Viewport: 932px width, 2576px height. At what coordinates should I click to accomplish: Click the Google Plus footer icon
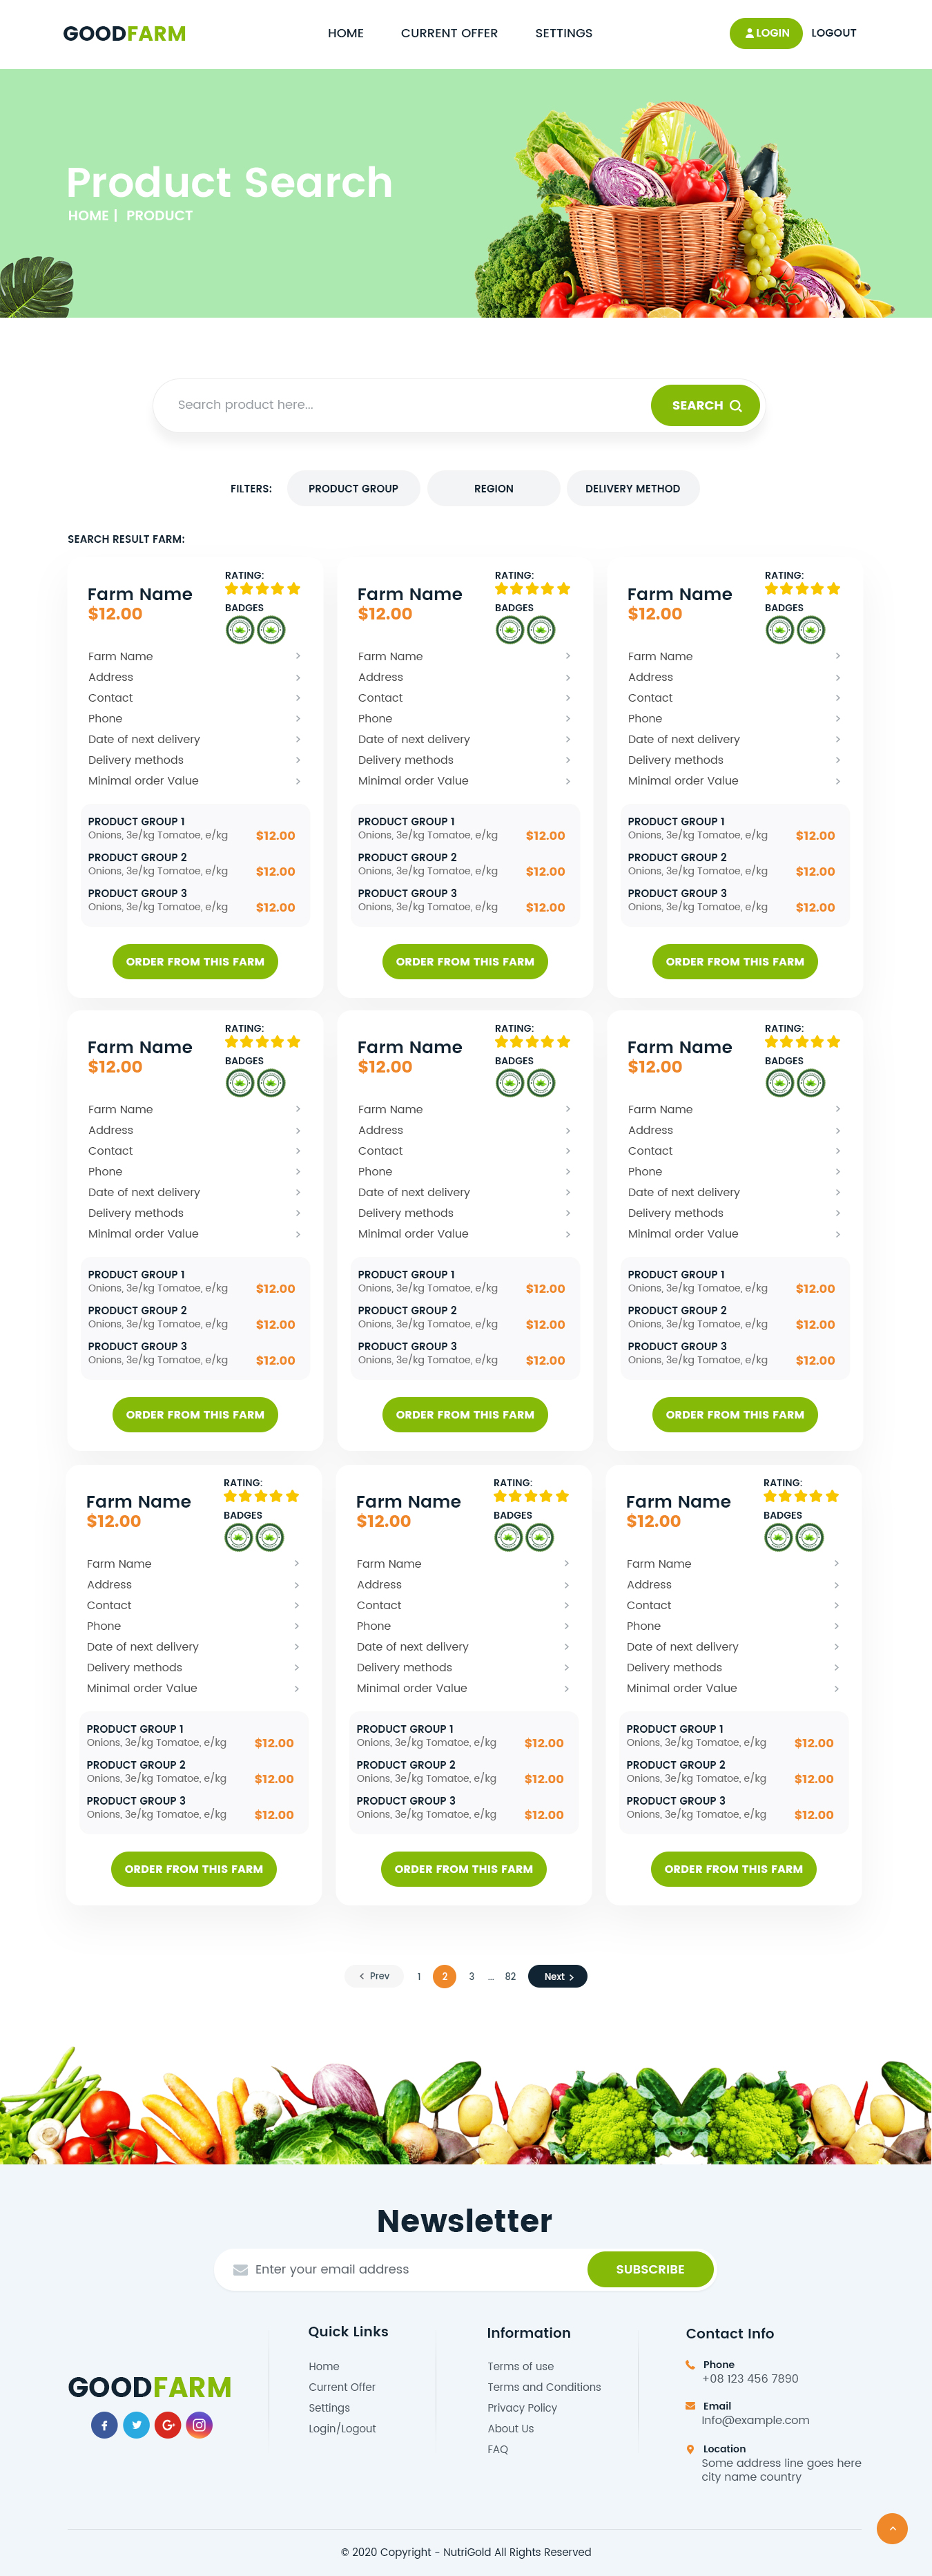[168, 2424]
